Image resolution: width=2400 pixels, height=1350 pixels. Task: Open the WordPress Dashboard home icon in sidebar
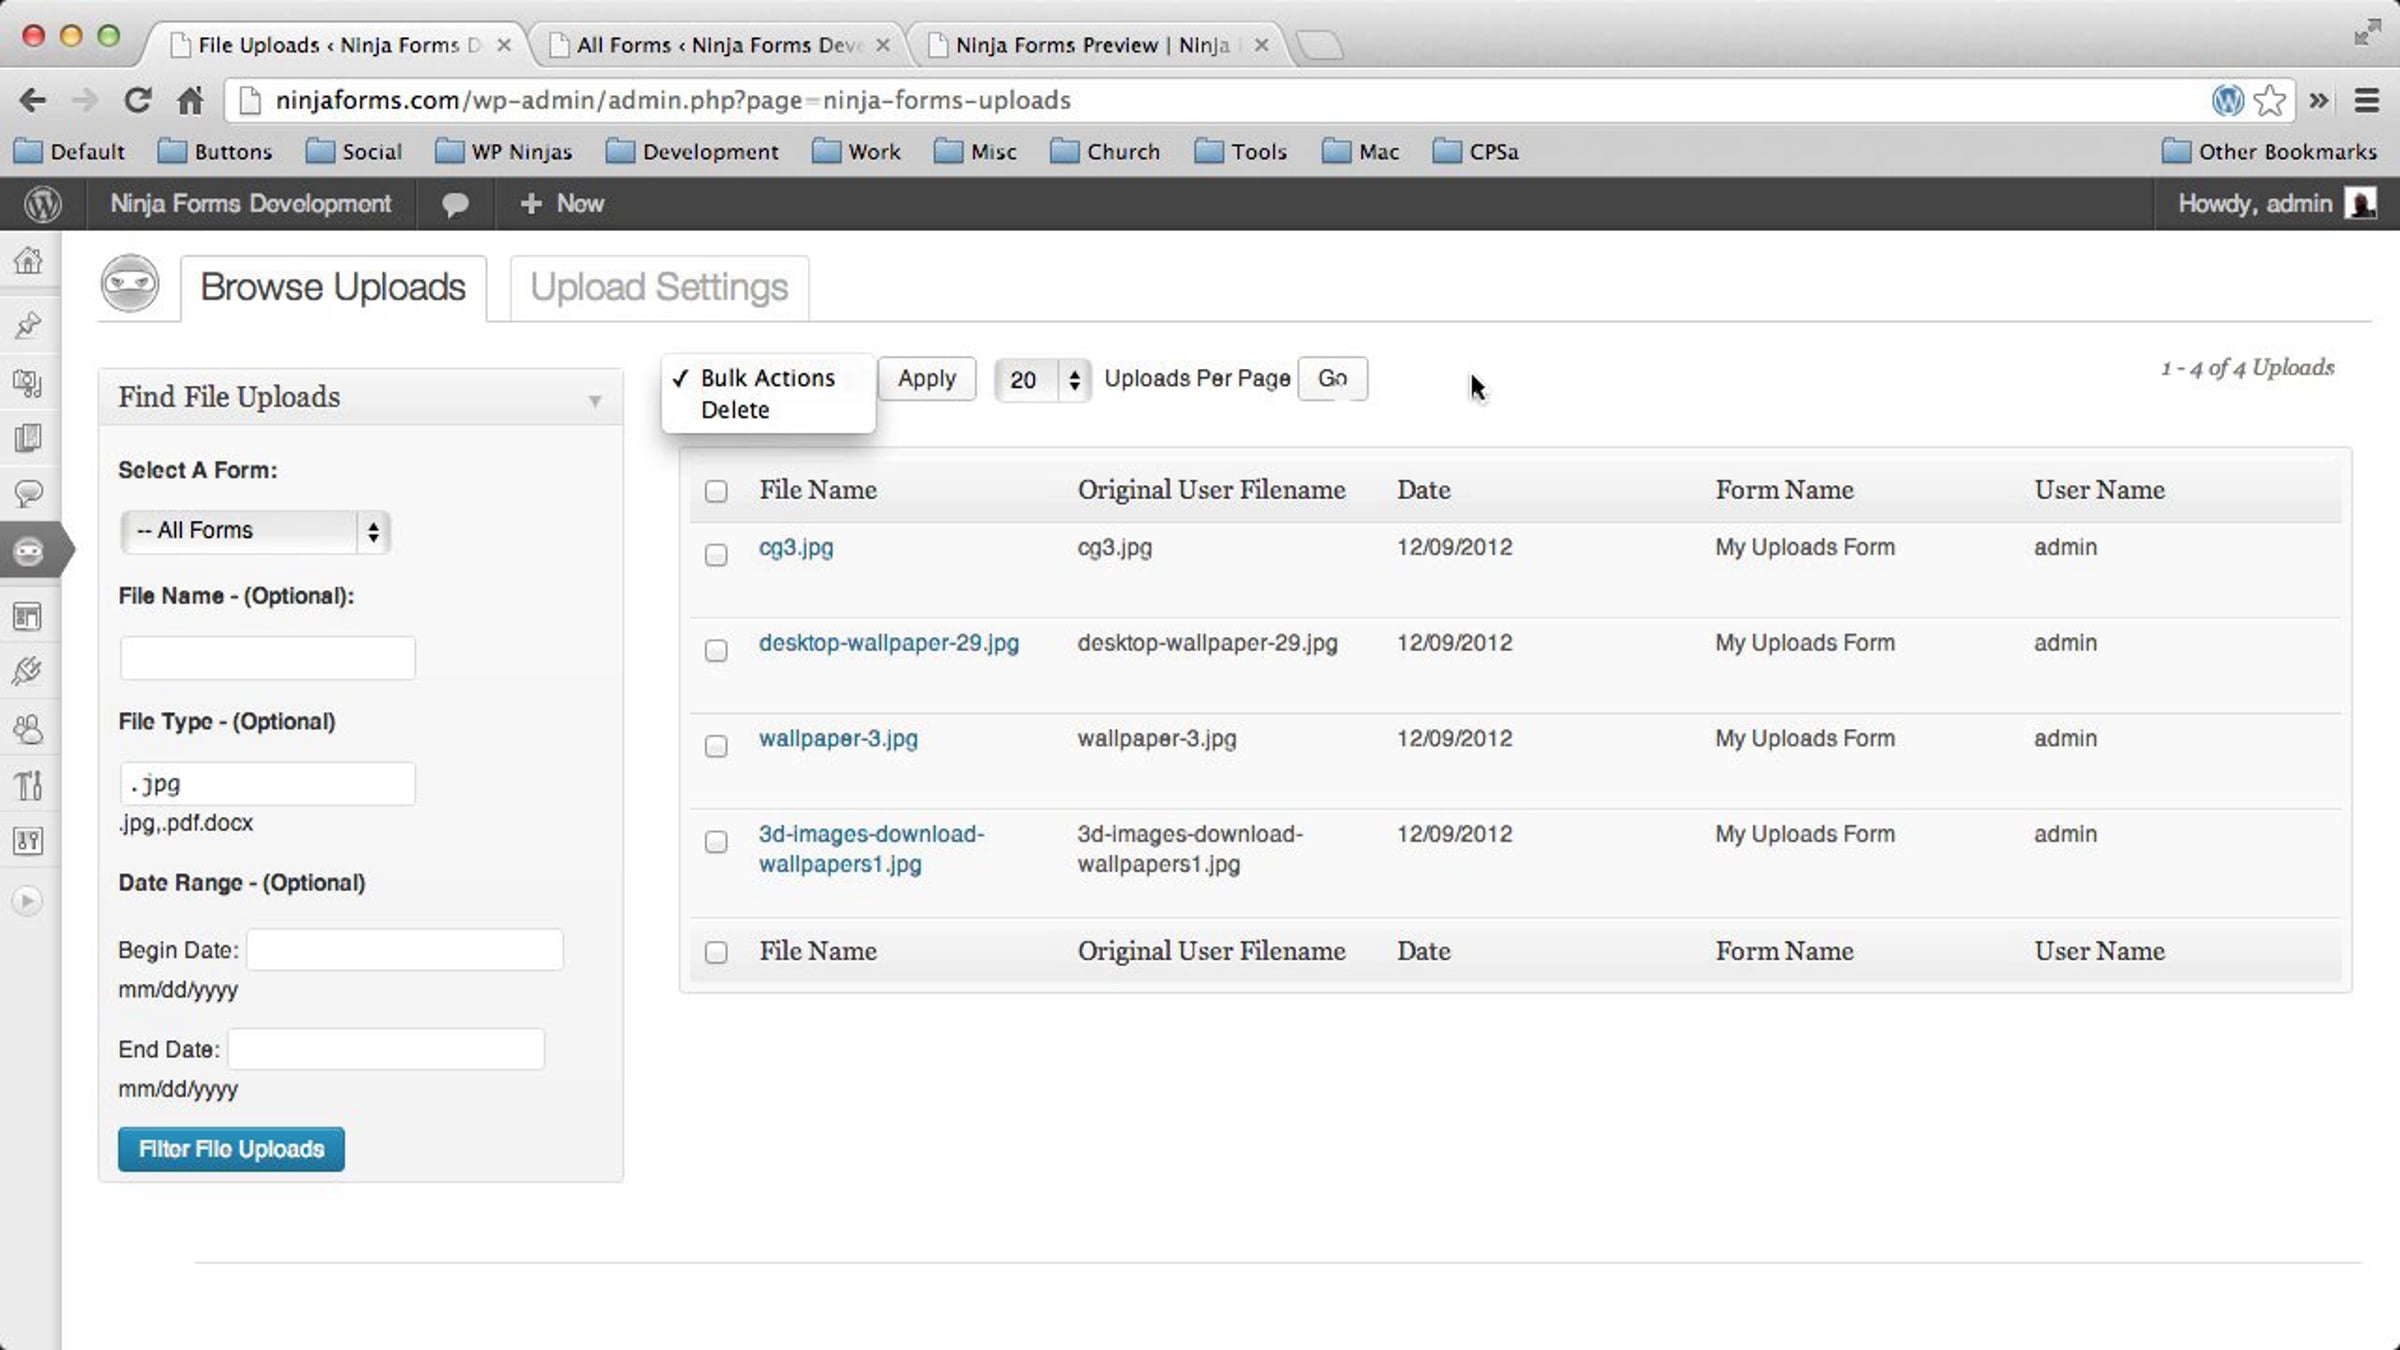28,261
